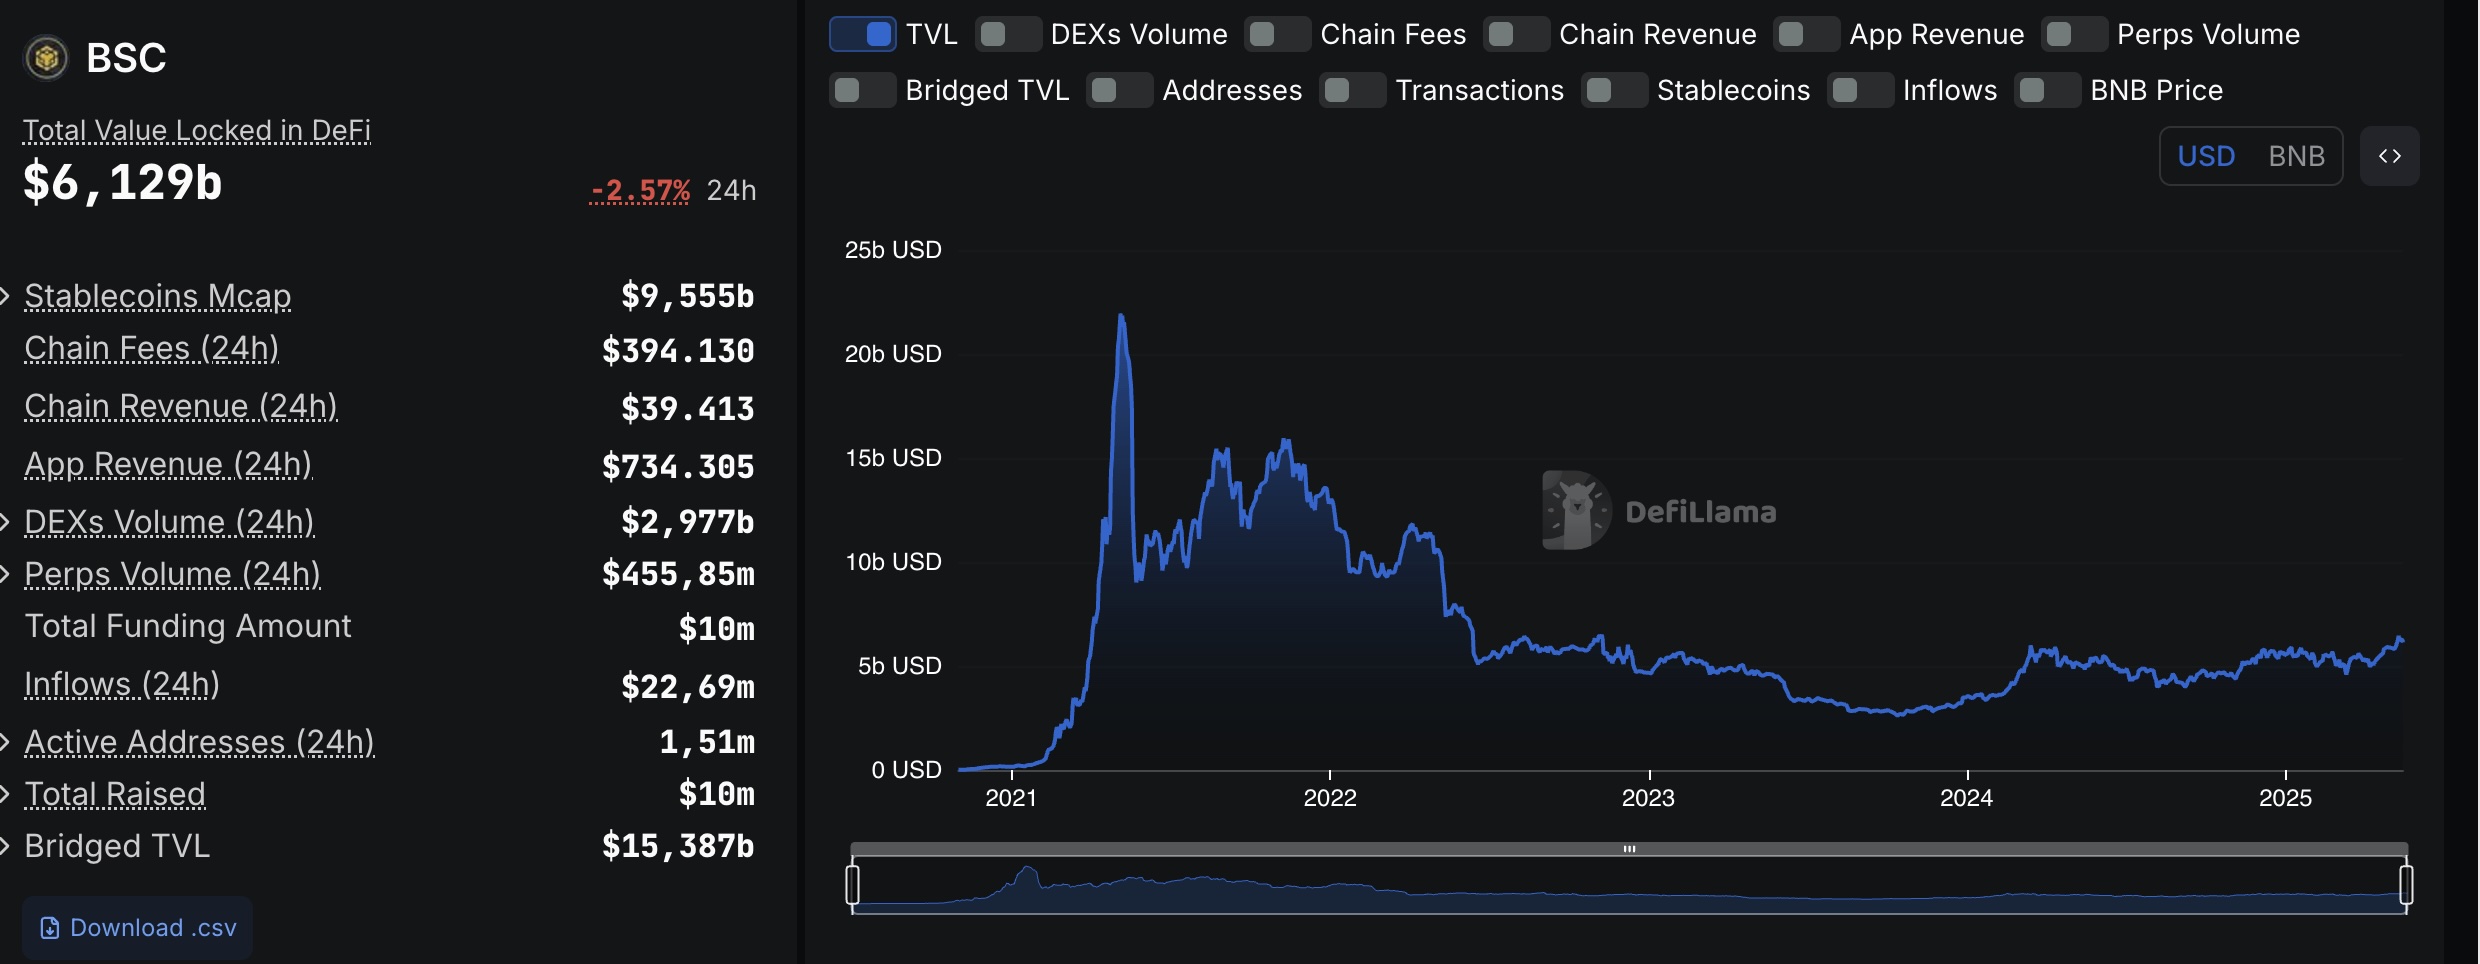Click the 2023 x-axis label
Image resolution: width=2480 pixels, height=964 pixels.
(x=1648, y=798)
